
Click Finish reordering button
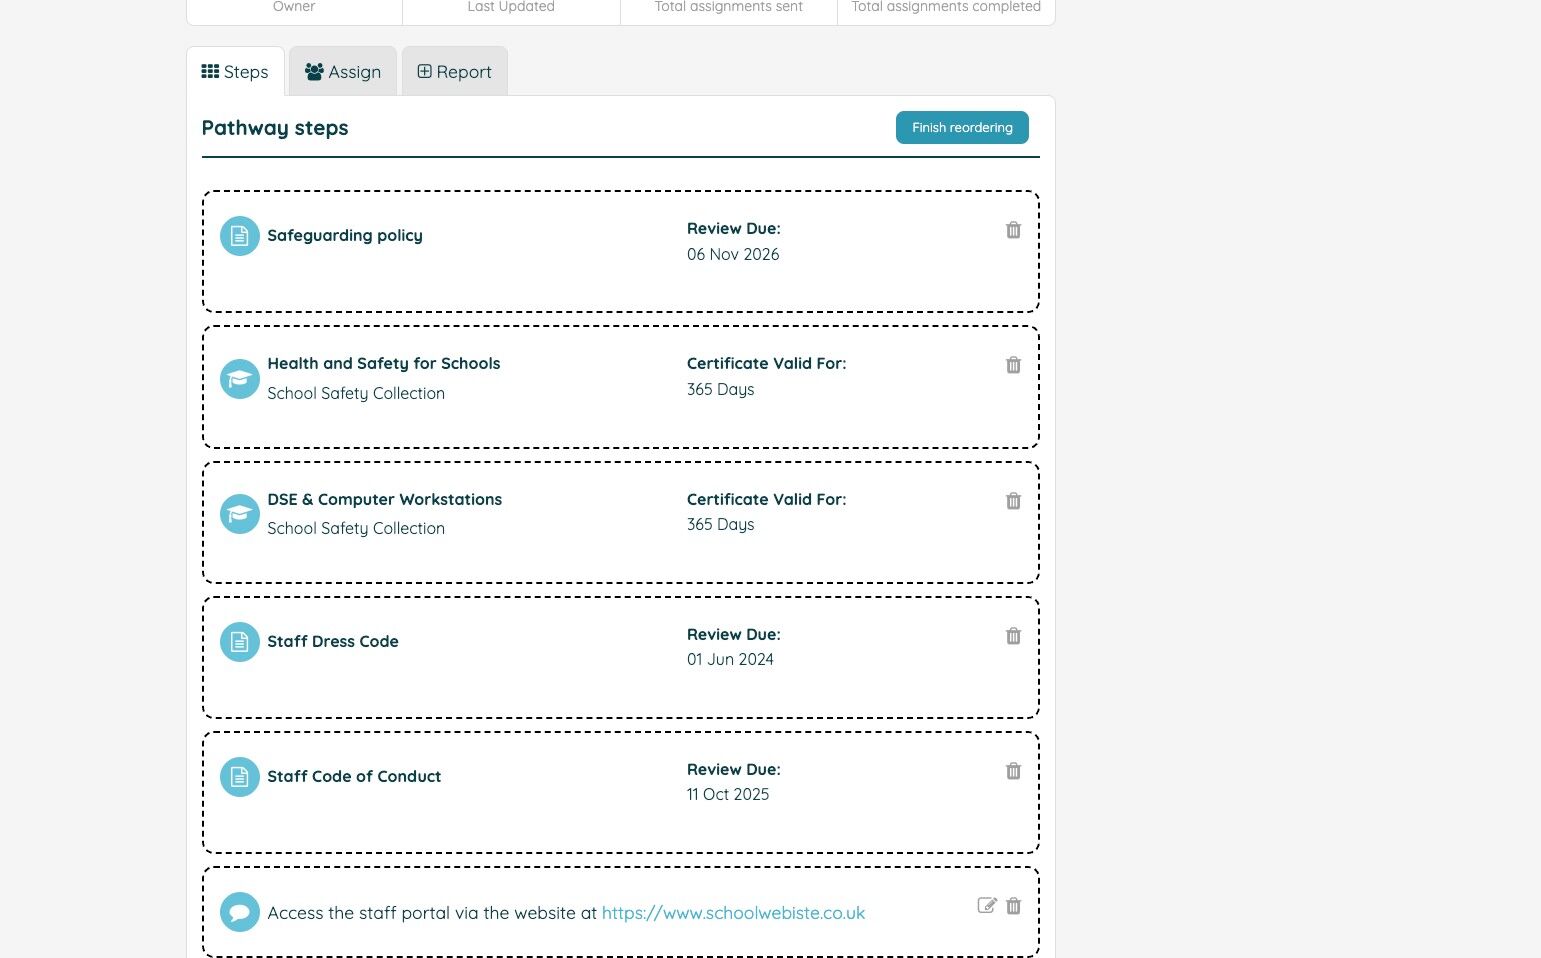(962, 127)
